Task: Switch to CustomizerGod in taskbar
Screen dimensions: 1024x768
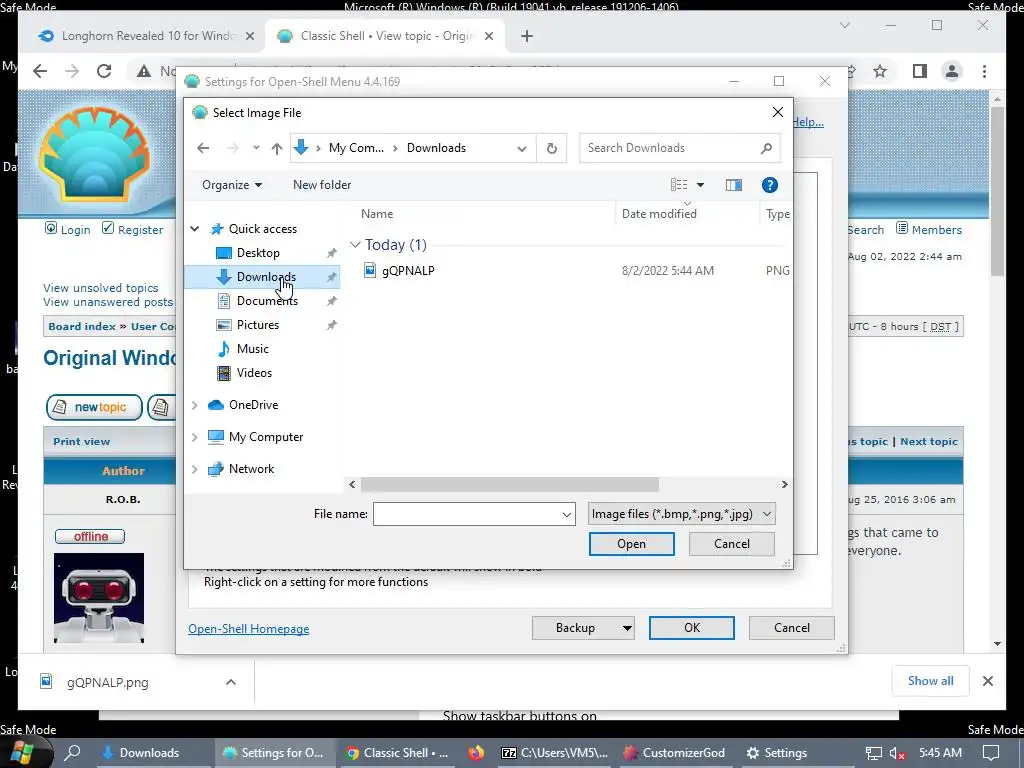Action: [x=675, y=753]
